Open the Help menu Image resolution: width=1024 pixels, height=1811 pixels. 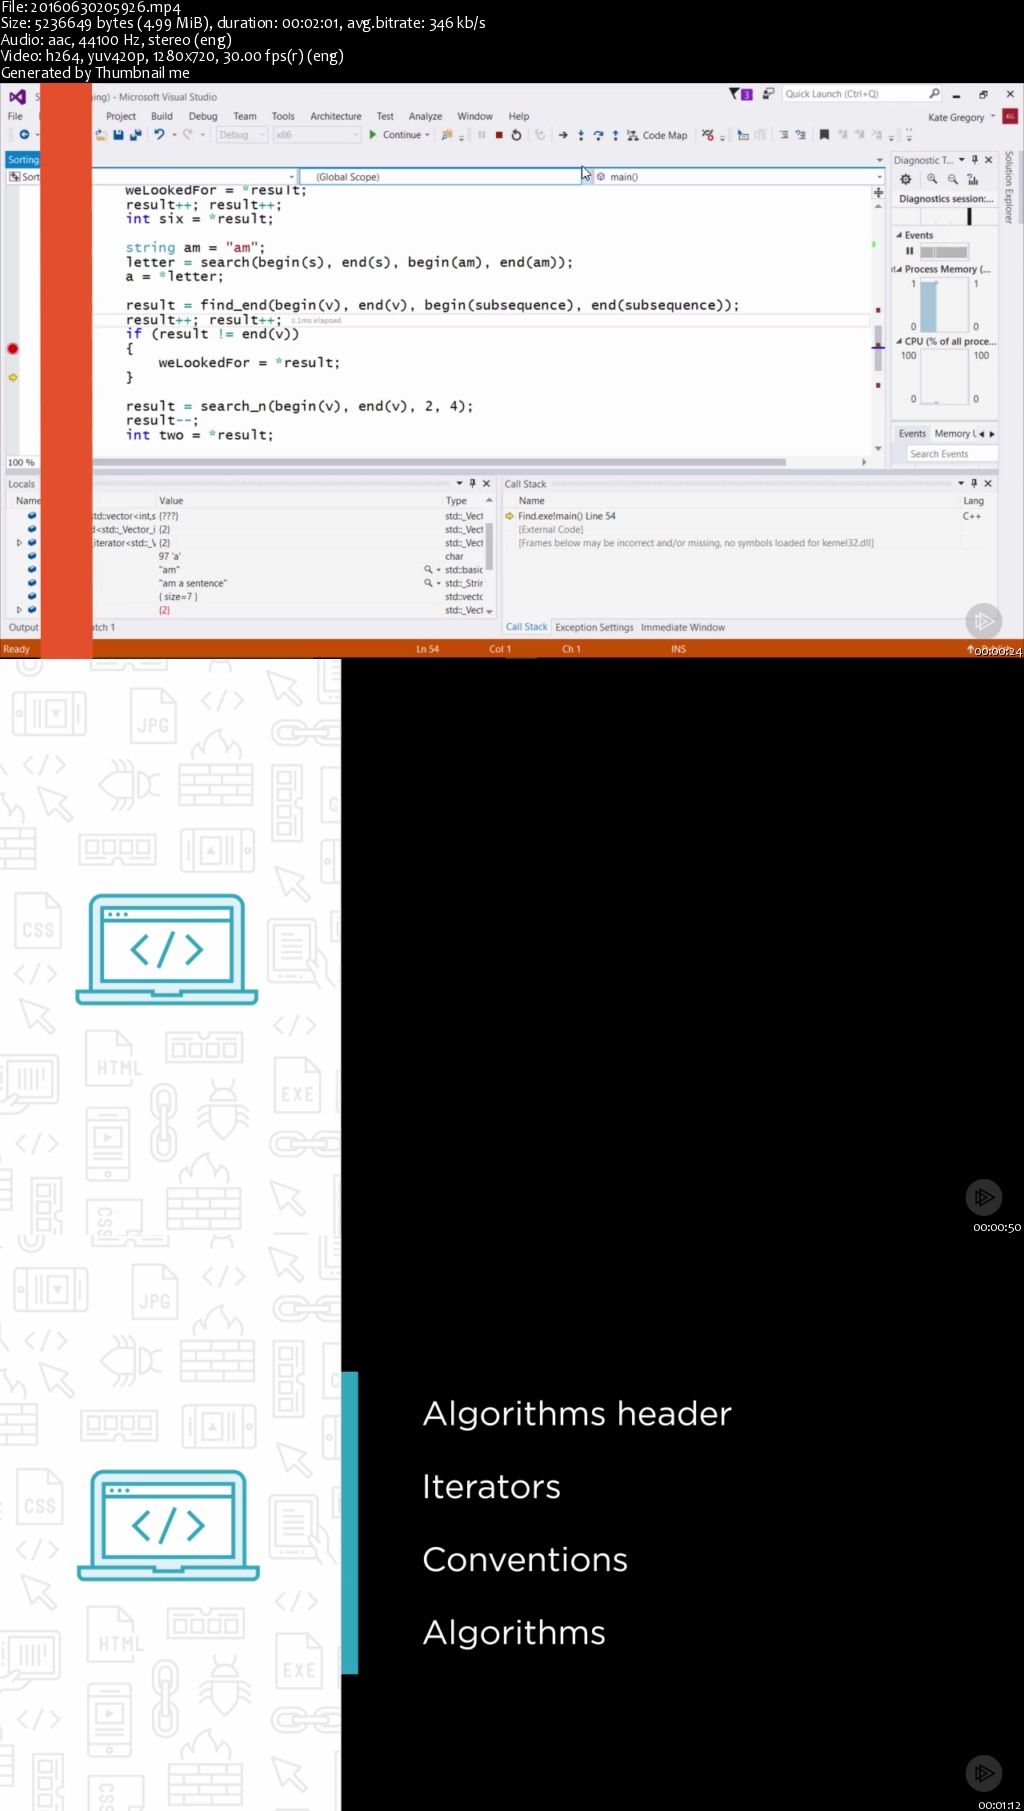pyautogui.click(x=518, y=116)
